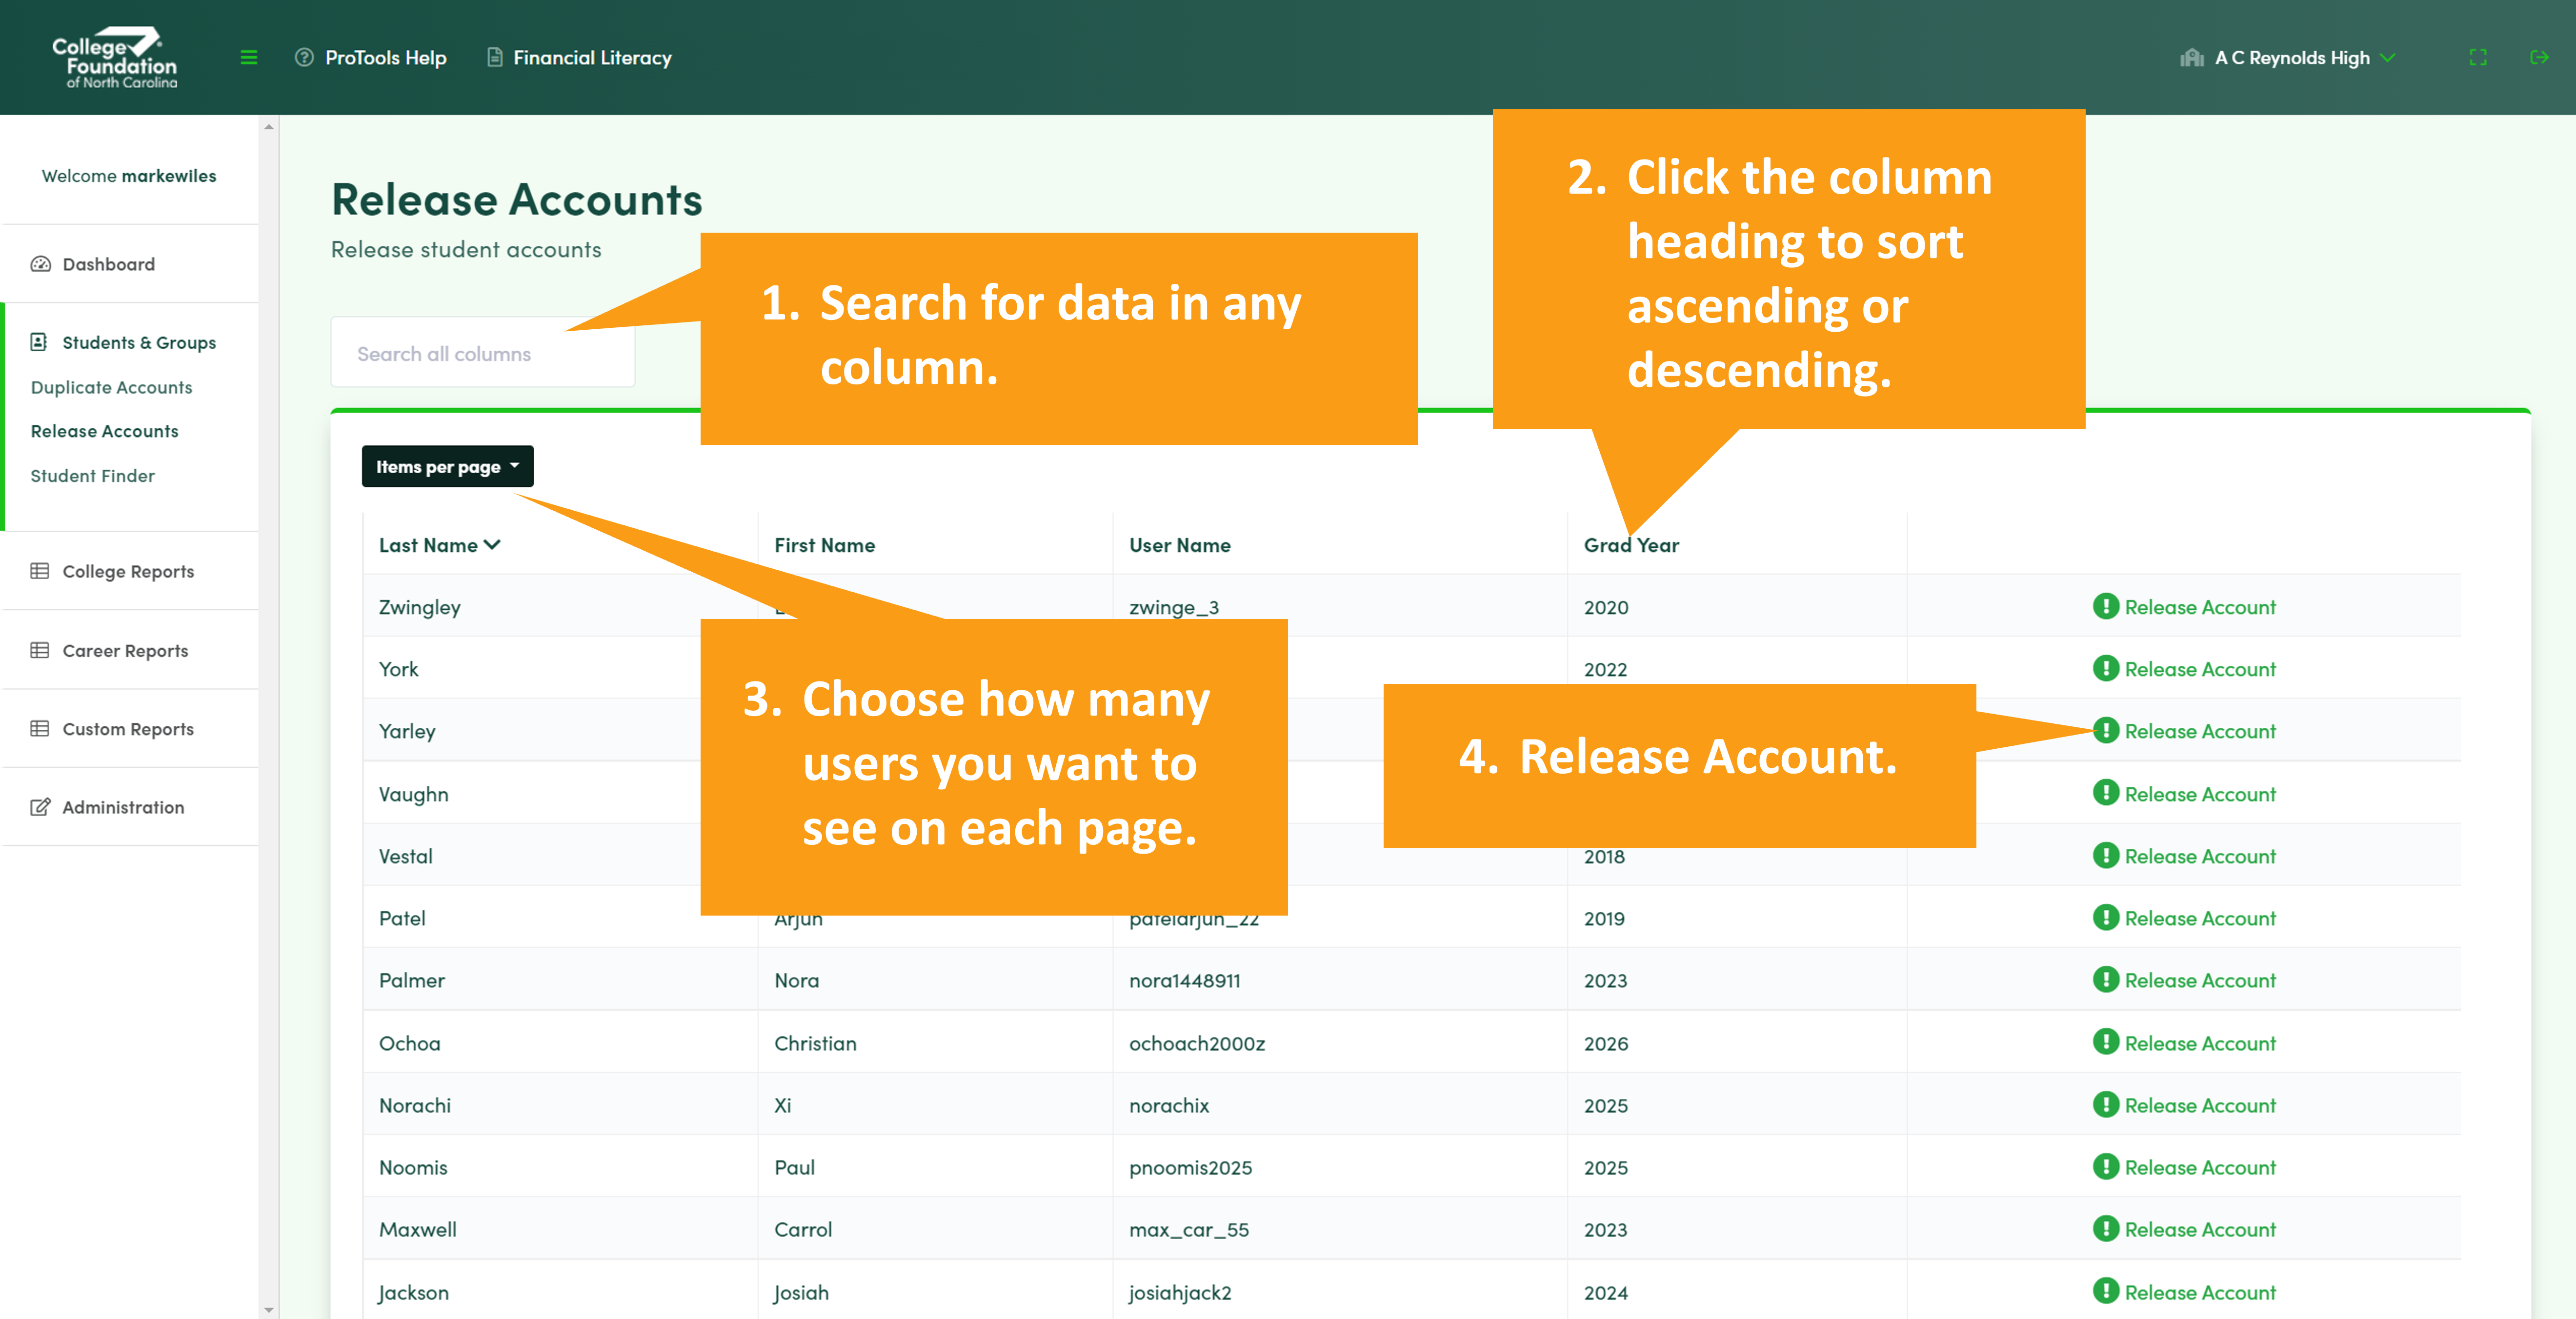Click the exclamation icon in Noomis's row
Viewport: 2576px width, 1319px height.
(2106, 1166)
